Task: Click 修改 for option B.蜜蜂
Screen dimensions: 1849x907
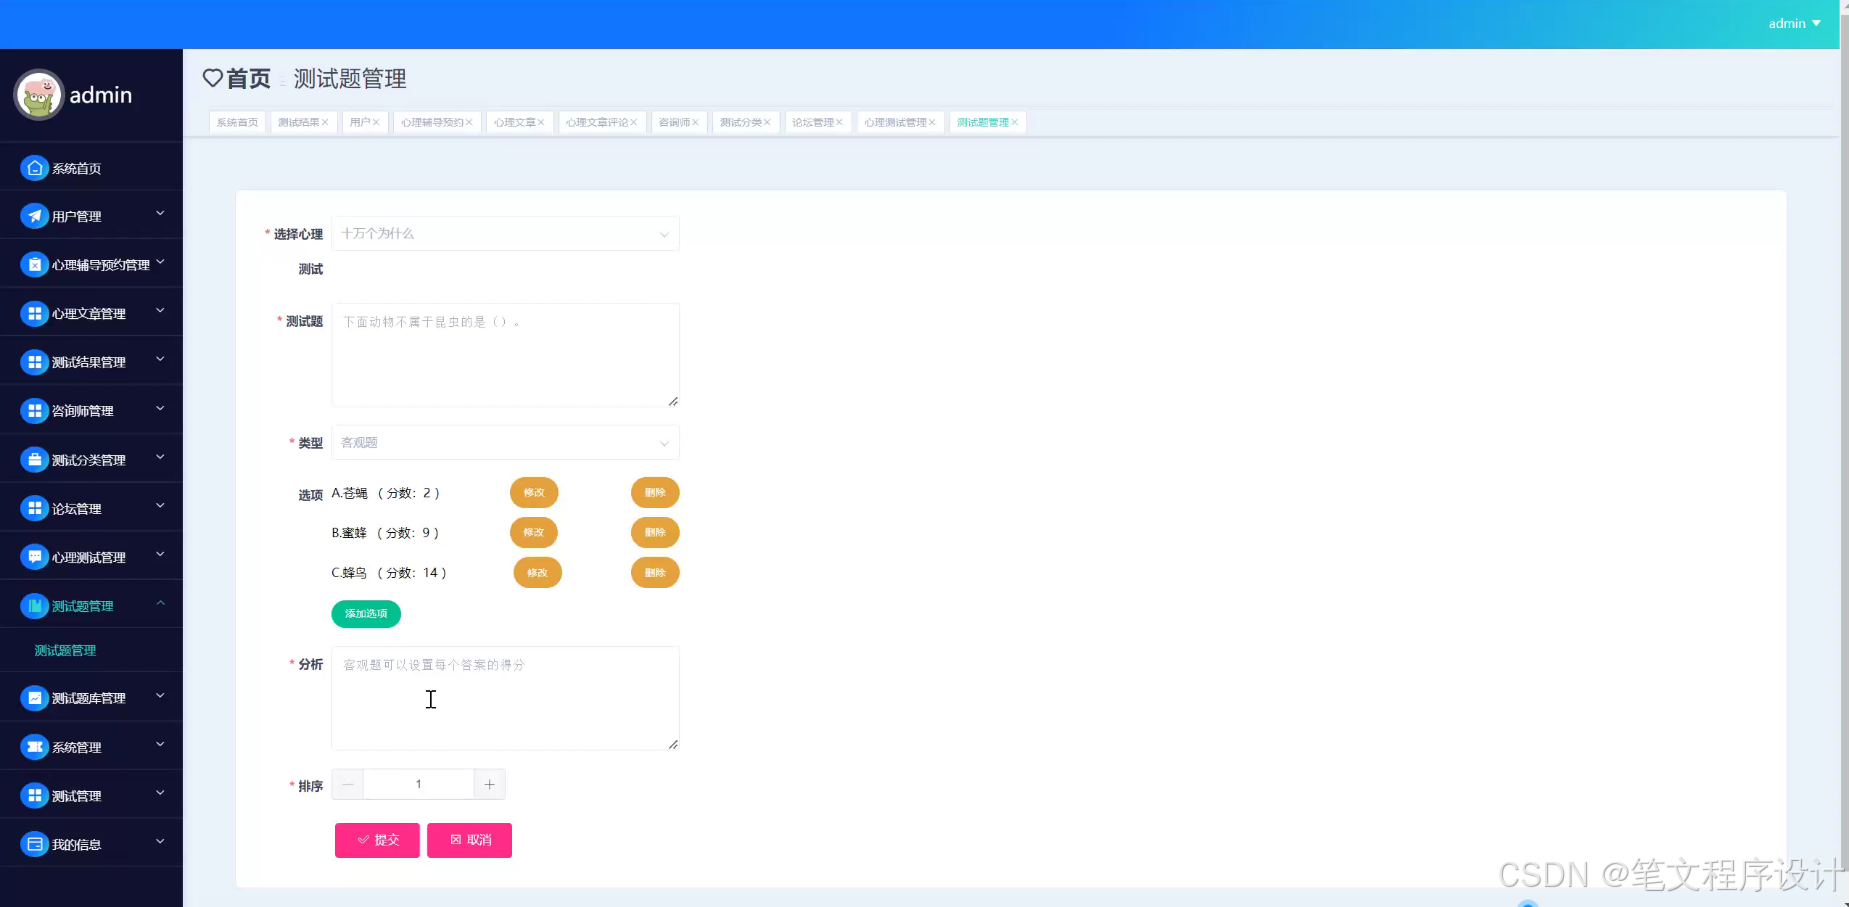Action: pyautogui.click(x=534, y=532)
